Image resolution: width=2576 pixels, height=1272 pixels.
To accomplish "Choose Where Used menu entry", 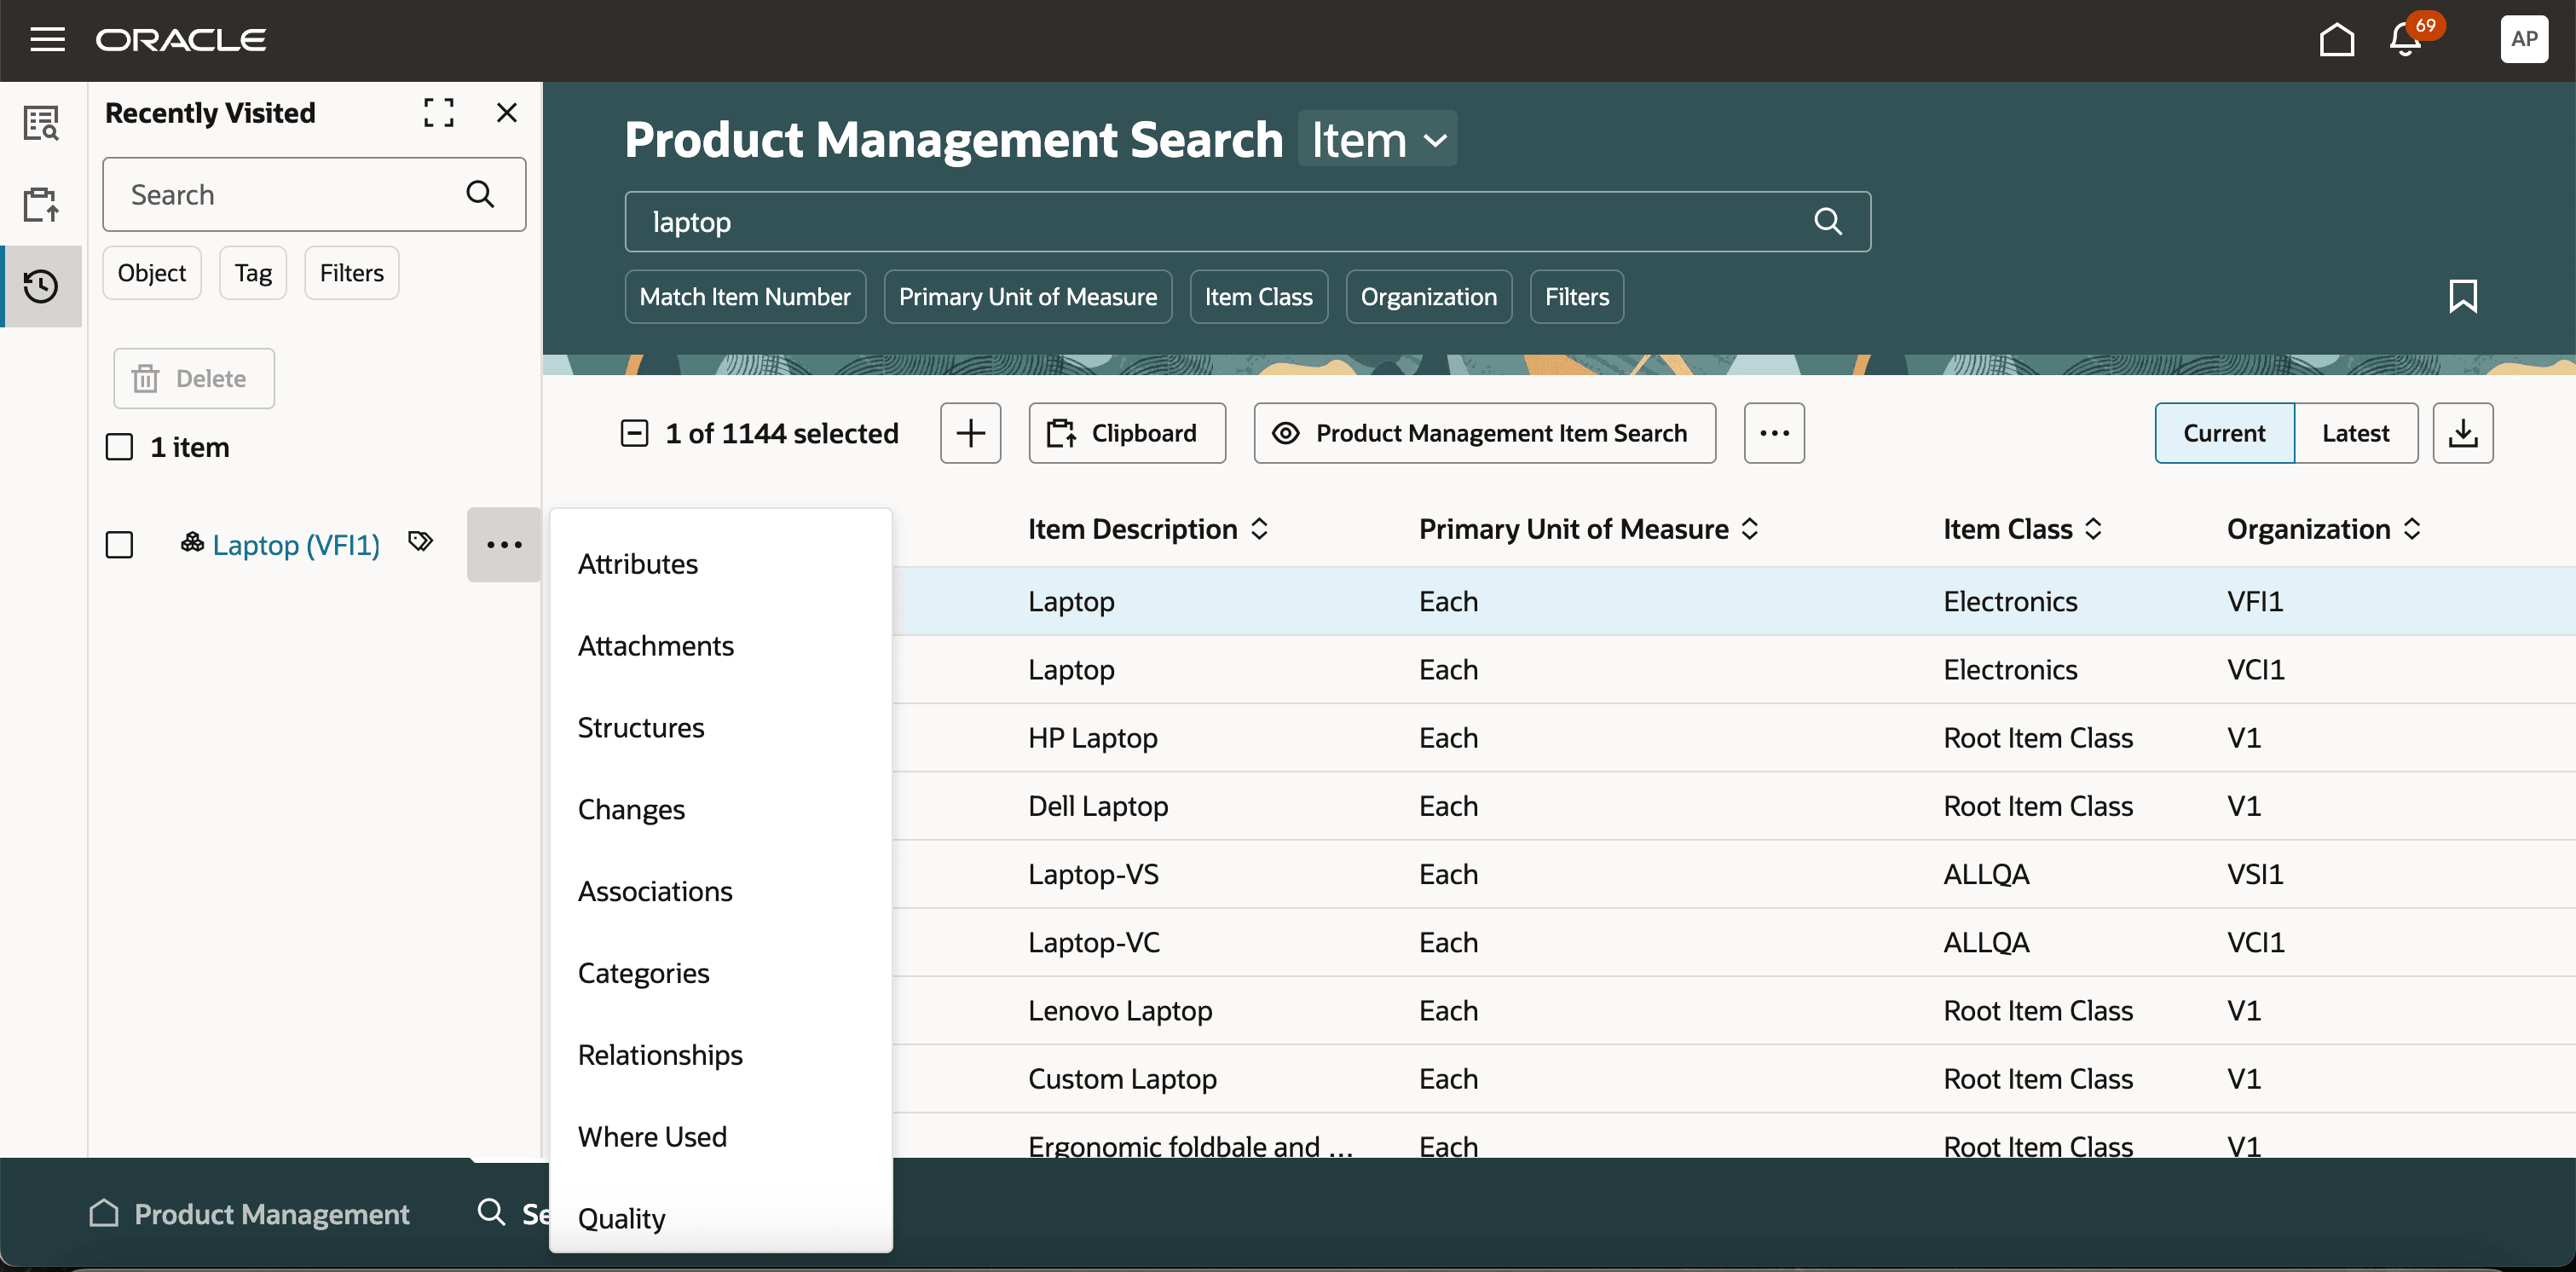I will [652, 1136].
